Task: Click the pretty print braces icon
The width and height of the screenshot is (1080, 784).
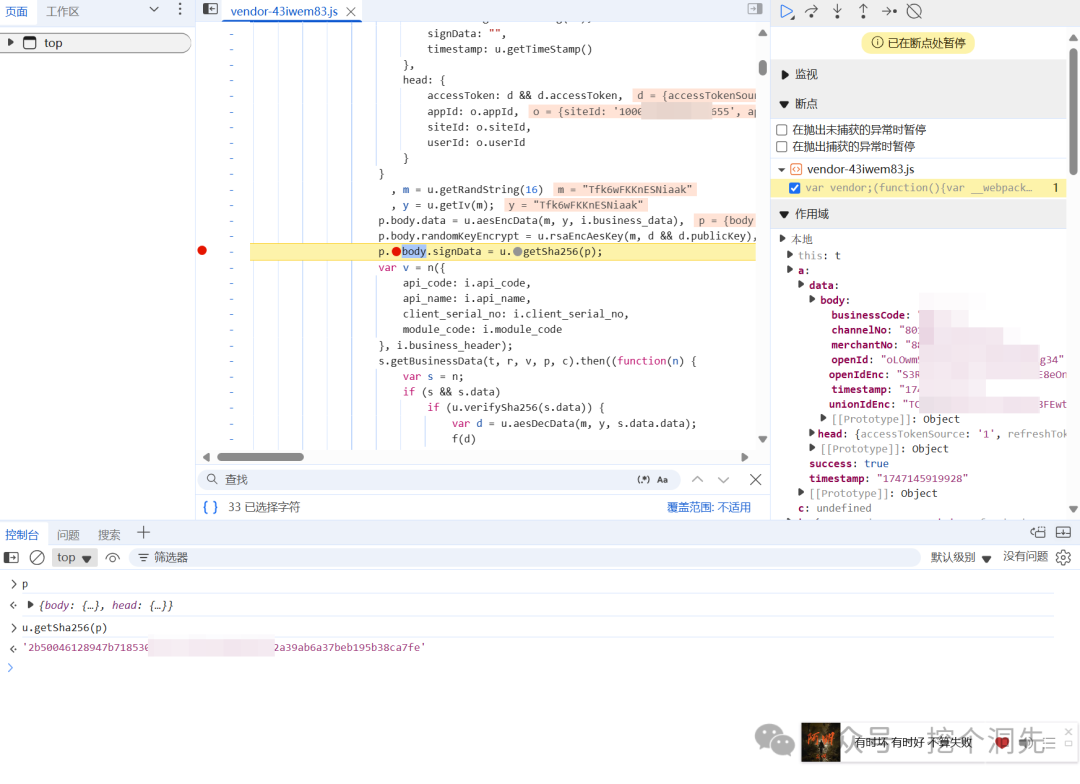Action: (x=210, y=507)
